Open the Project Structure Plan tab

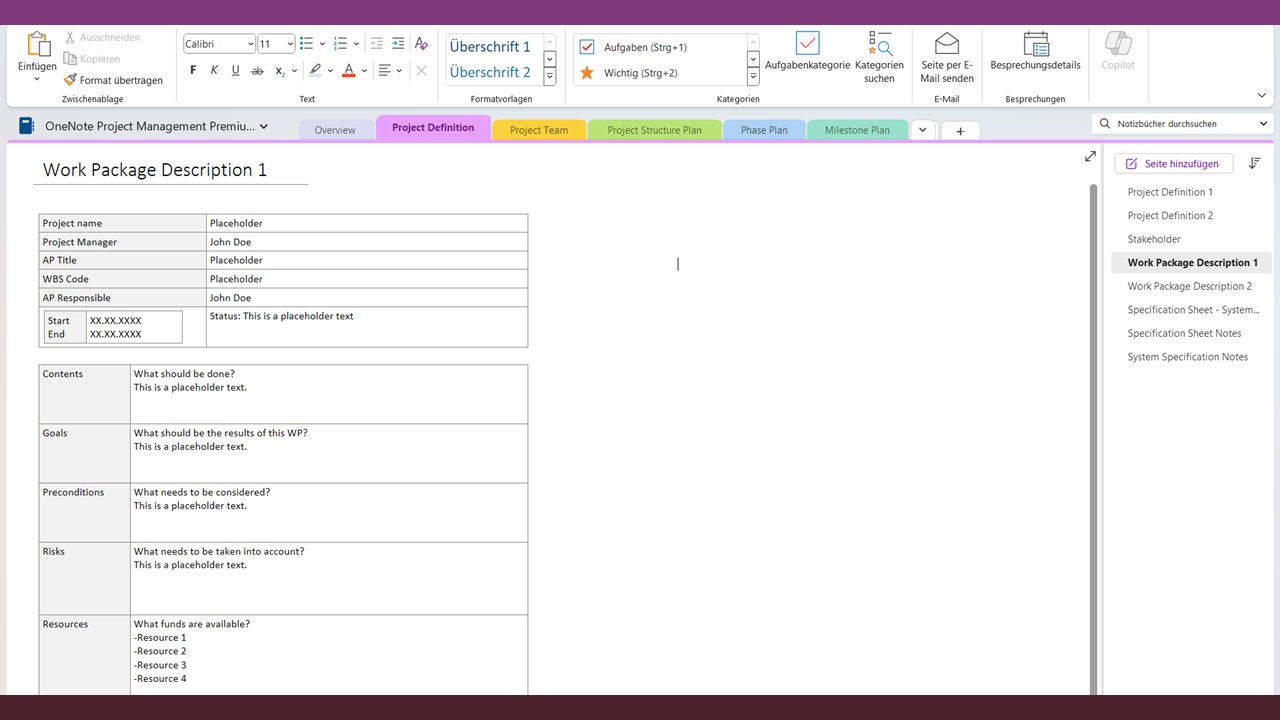pos(654,130)
